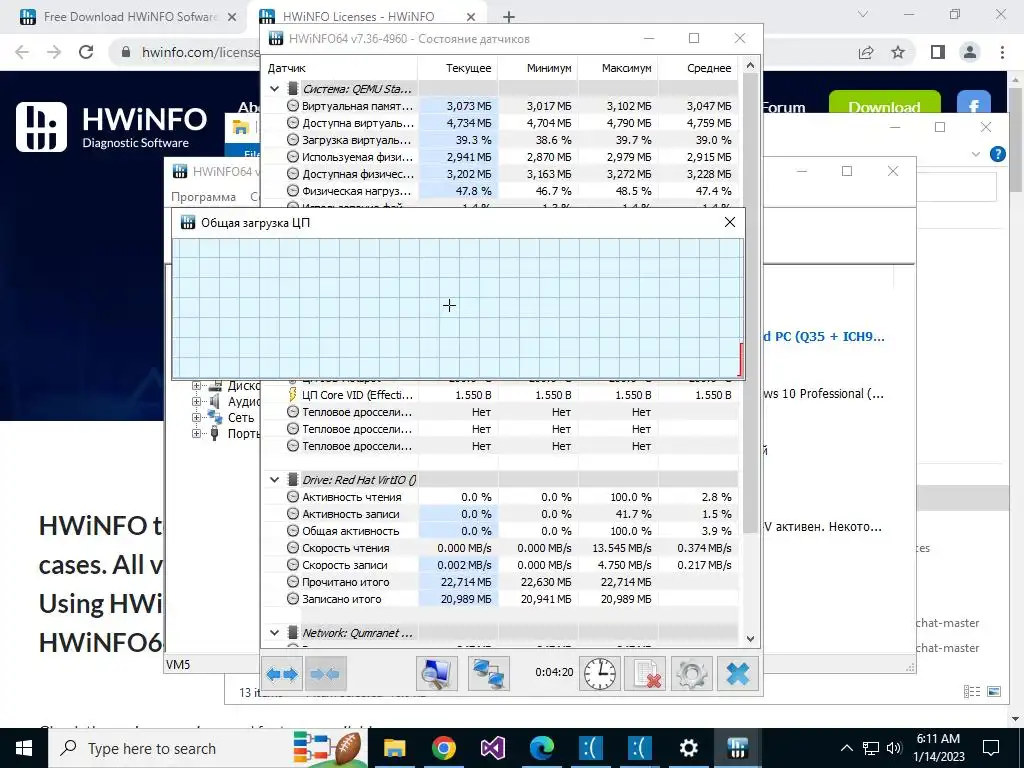Select the Записано итого sensor row
Viewport: 1024px width, 768px height.
coord(500,599)
